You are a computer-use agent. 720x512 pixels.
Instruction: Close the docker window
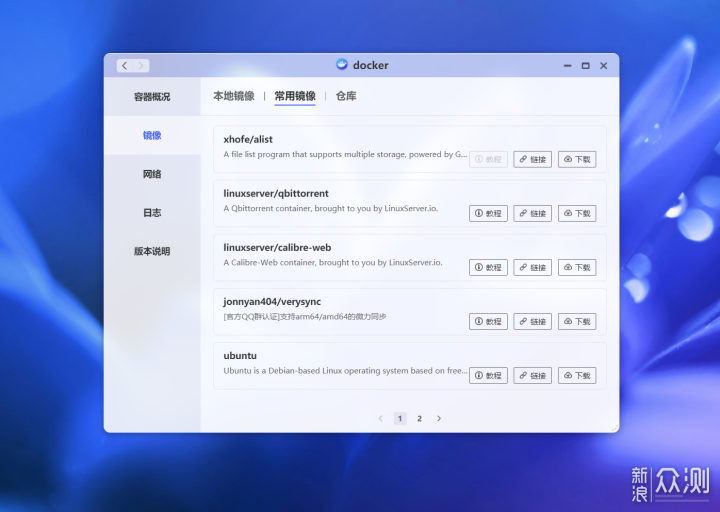604,66
